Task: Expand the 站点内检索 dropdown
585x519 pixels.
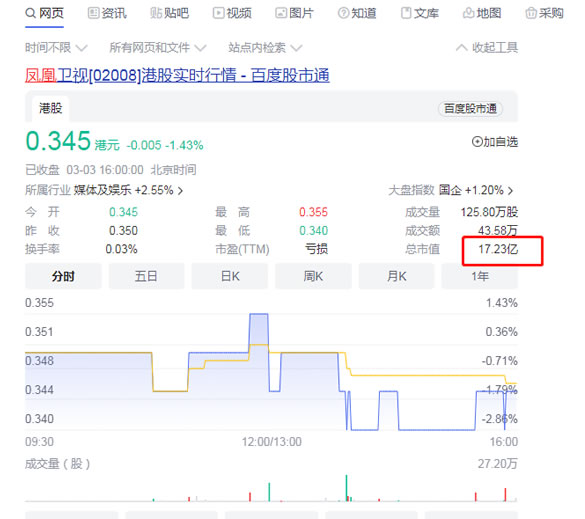Action: 265,48
